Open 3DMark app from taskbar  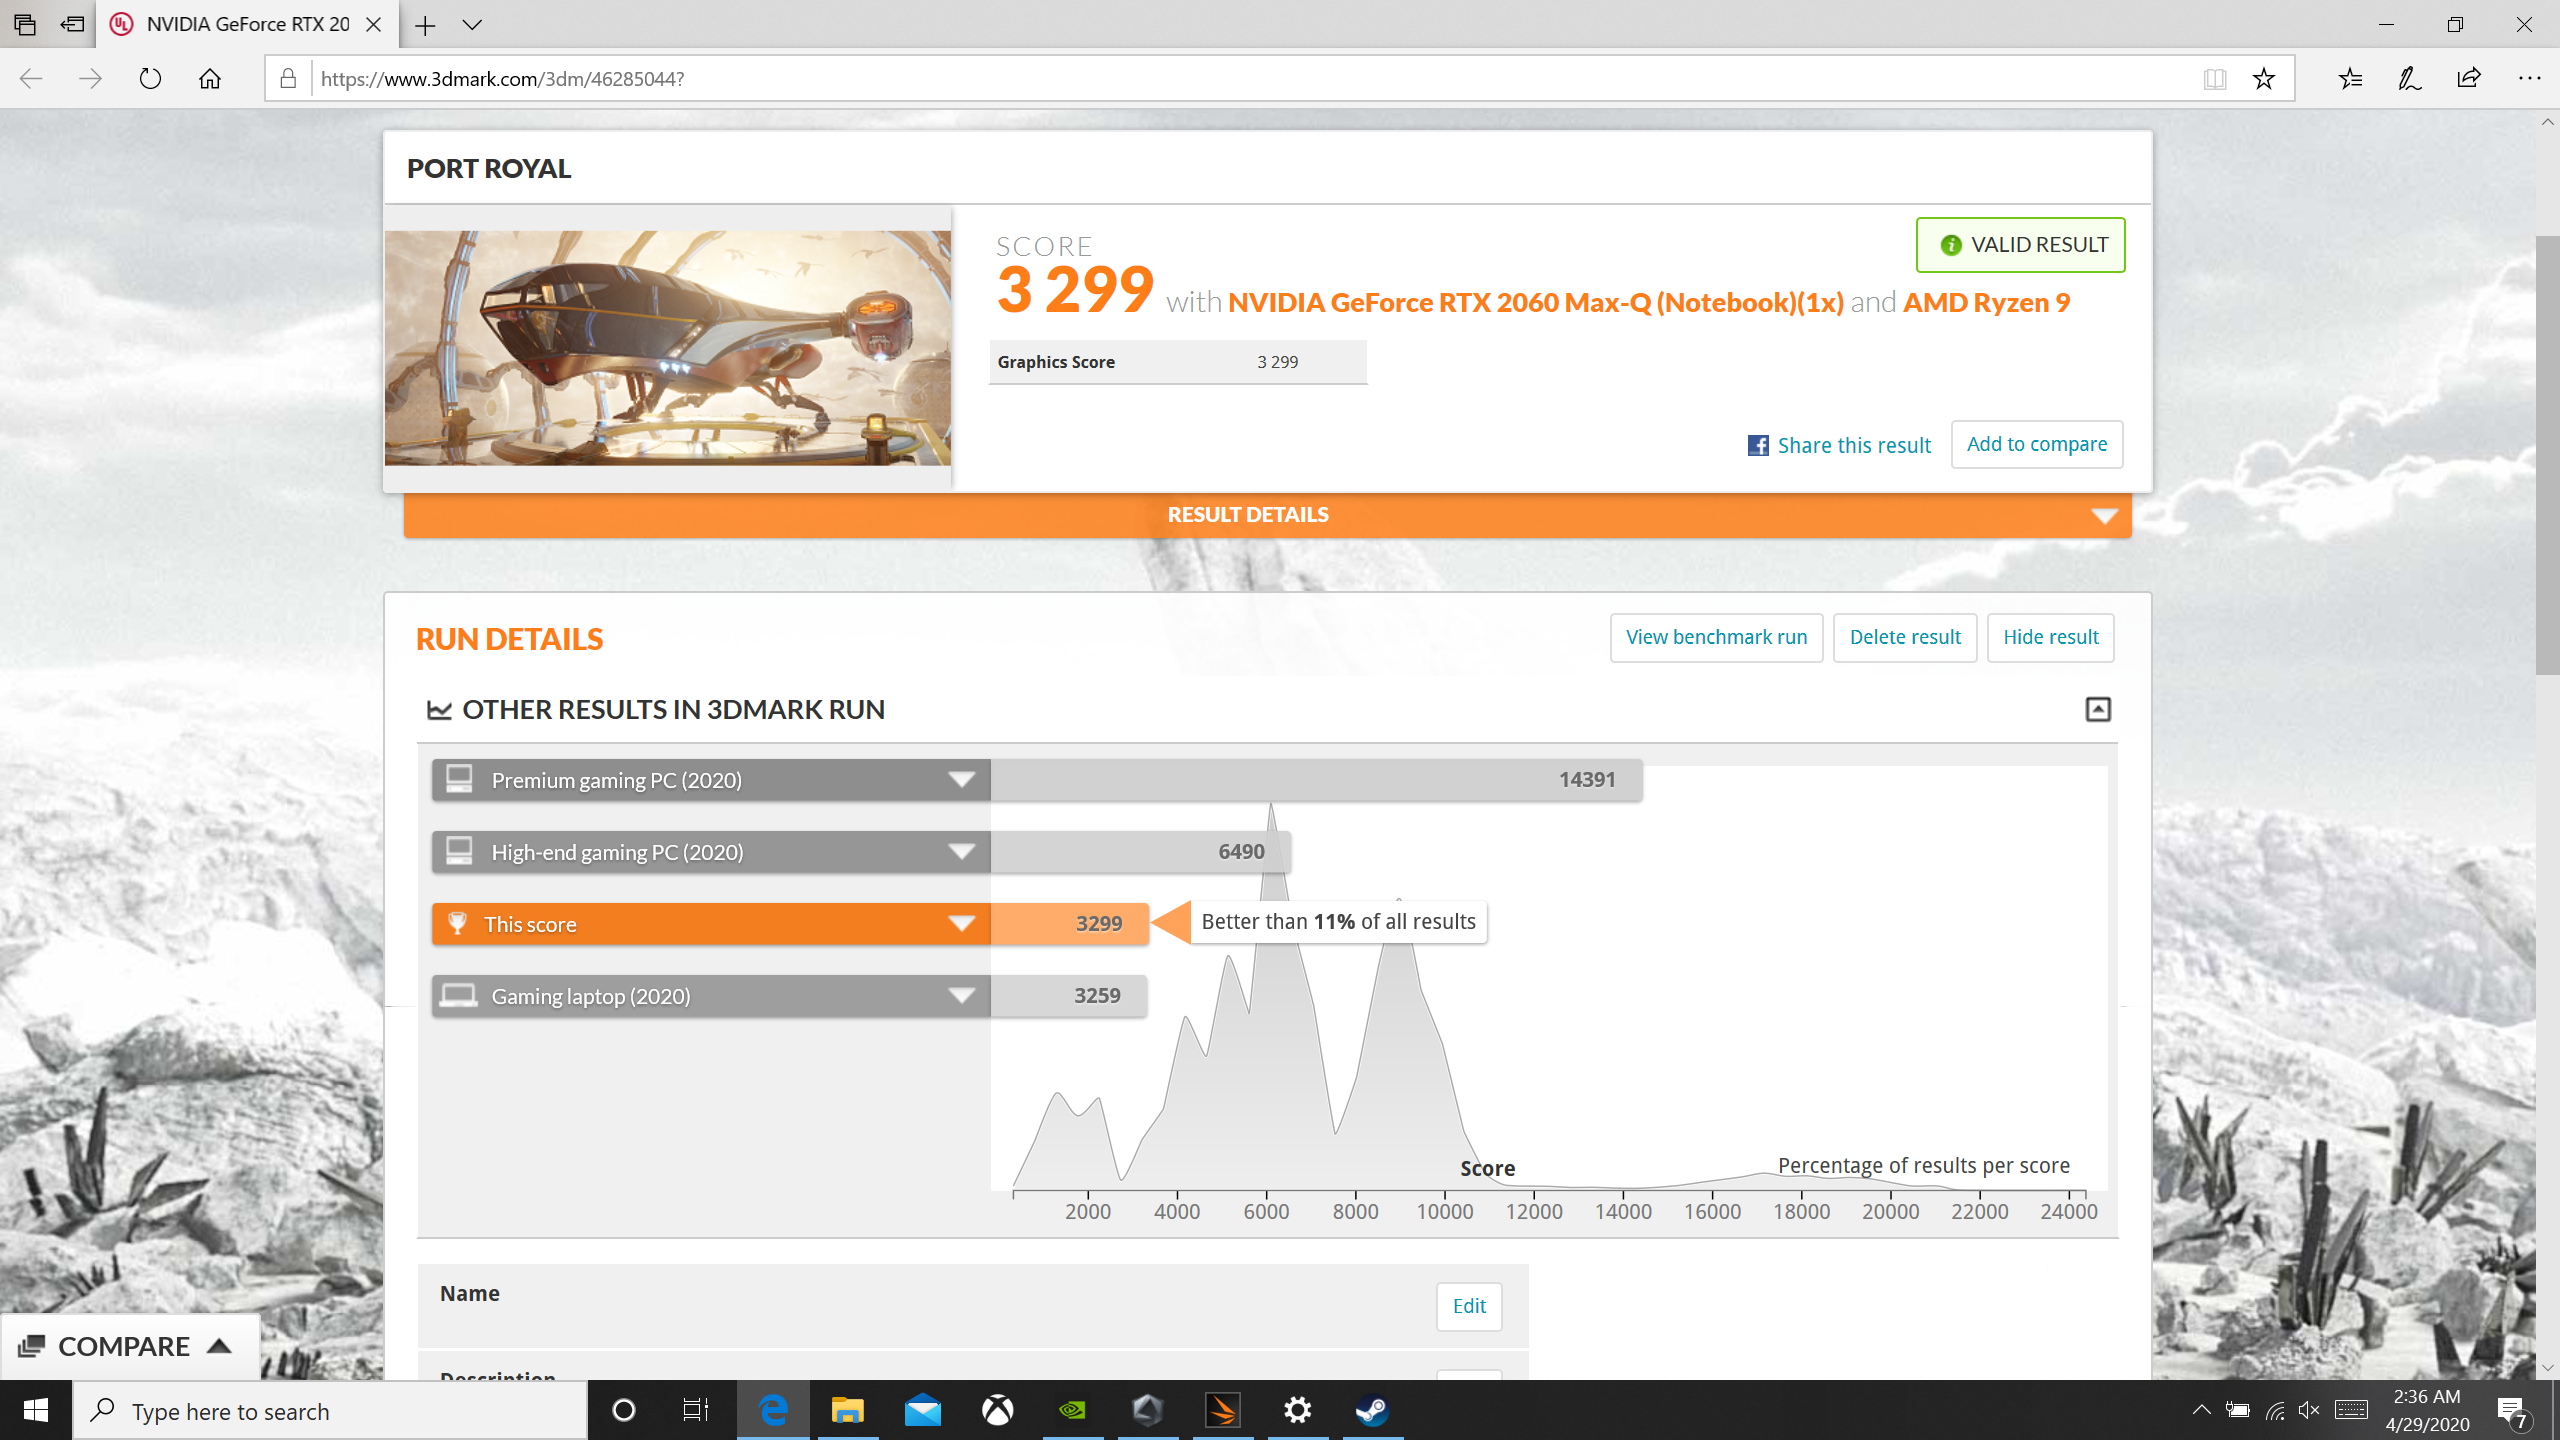pyautogui.click(x=1222, y=1410)
